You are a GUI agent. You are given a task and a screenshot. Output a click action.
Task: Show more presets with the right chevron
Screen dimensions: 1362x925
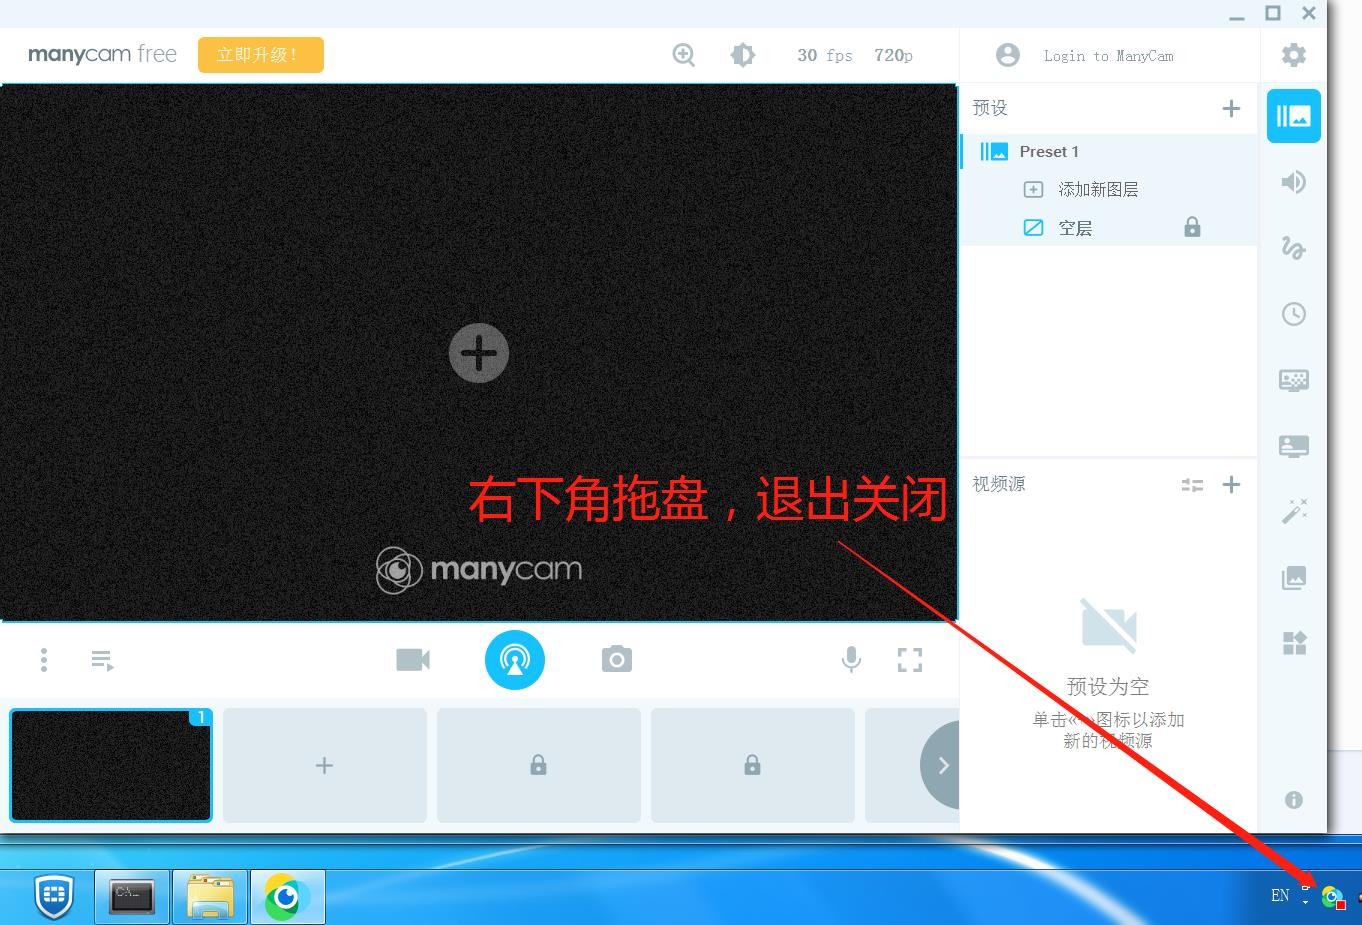941,765
